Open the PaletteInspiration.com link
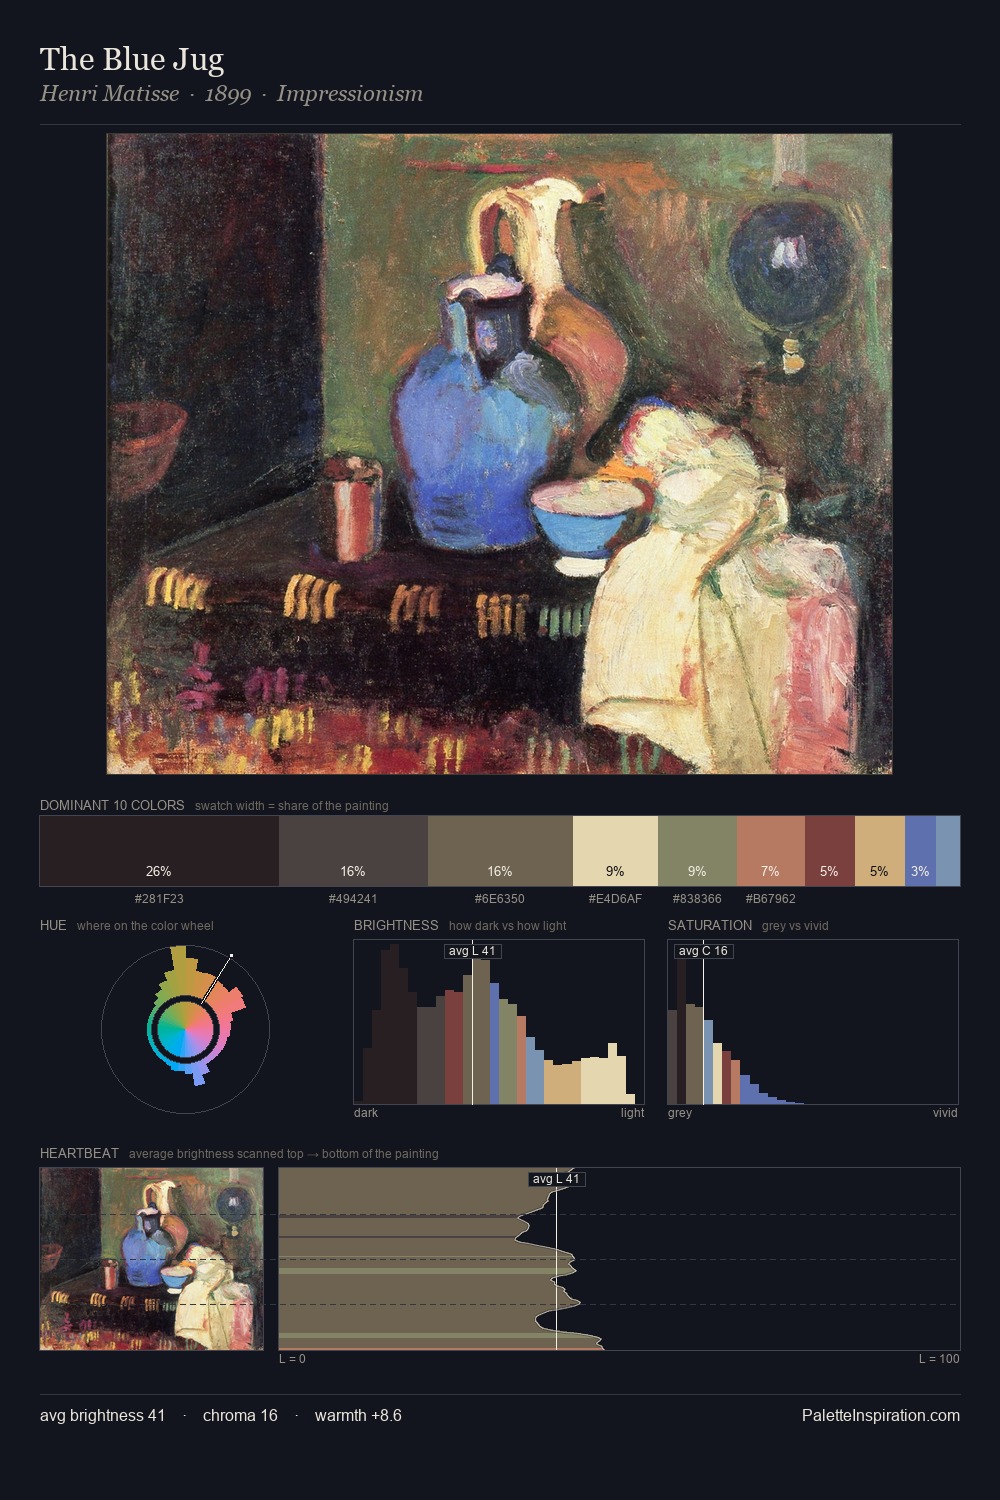 pos(881,1415)
